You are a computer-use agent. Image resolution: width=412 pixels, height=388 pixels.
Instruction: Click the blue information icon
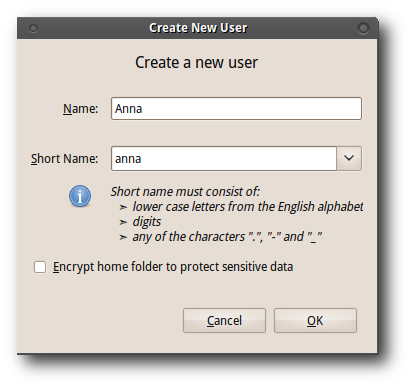[x=80, y=196]
